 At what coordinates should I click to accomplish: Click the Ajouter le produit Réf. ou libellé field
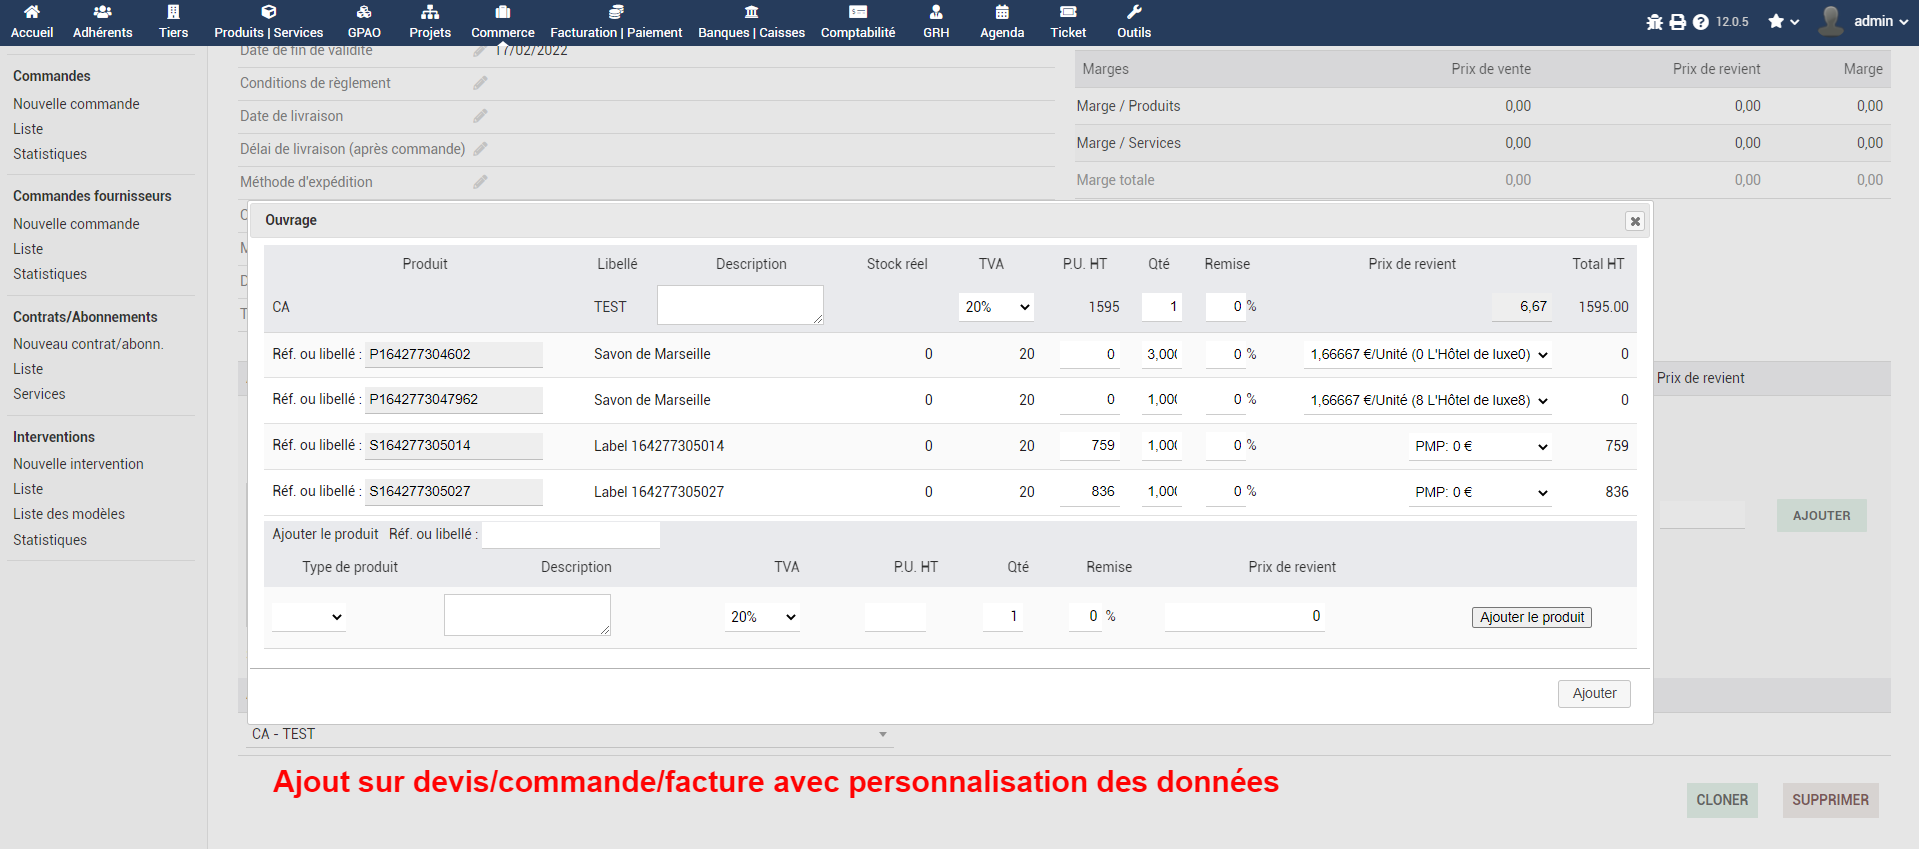click(x=571, y=534)
